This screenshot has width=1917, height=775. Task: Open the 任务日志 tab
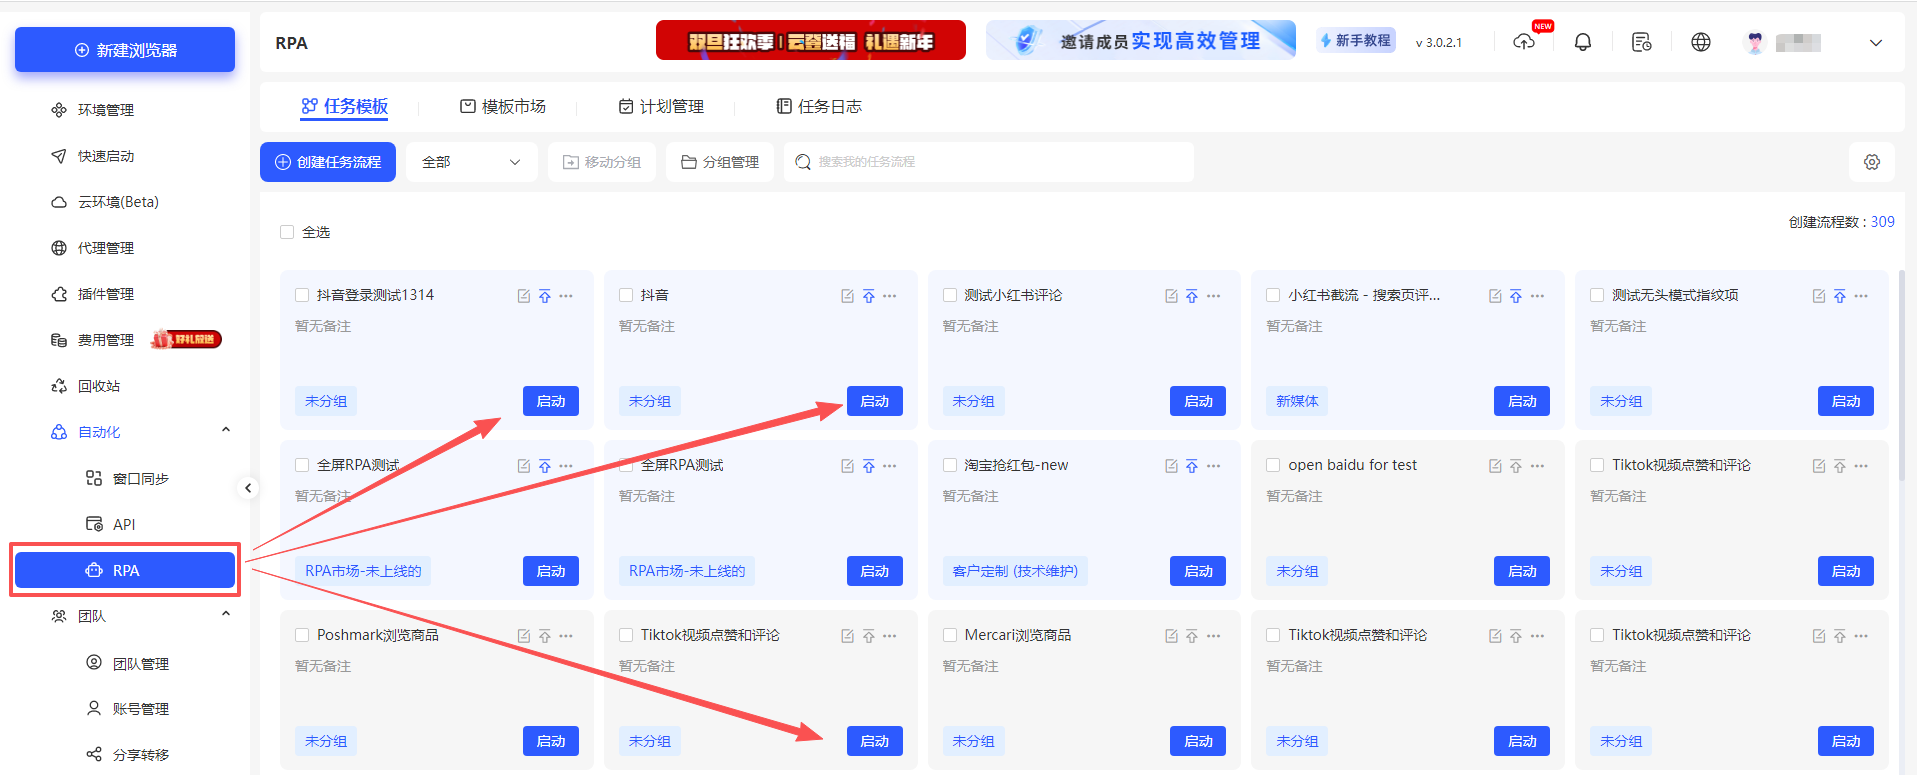819,106
